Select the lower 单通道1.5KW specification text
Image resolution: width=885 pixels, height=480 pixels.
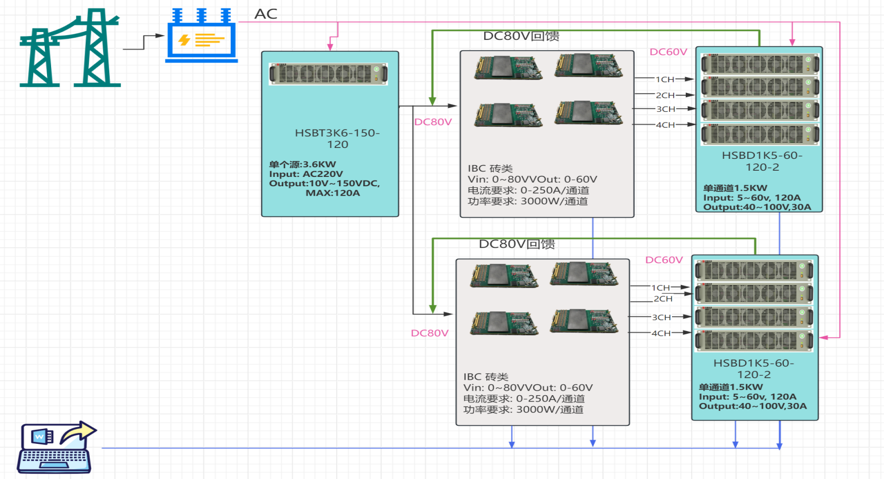pos(732,387)
